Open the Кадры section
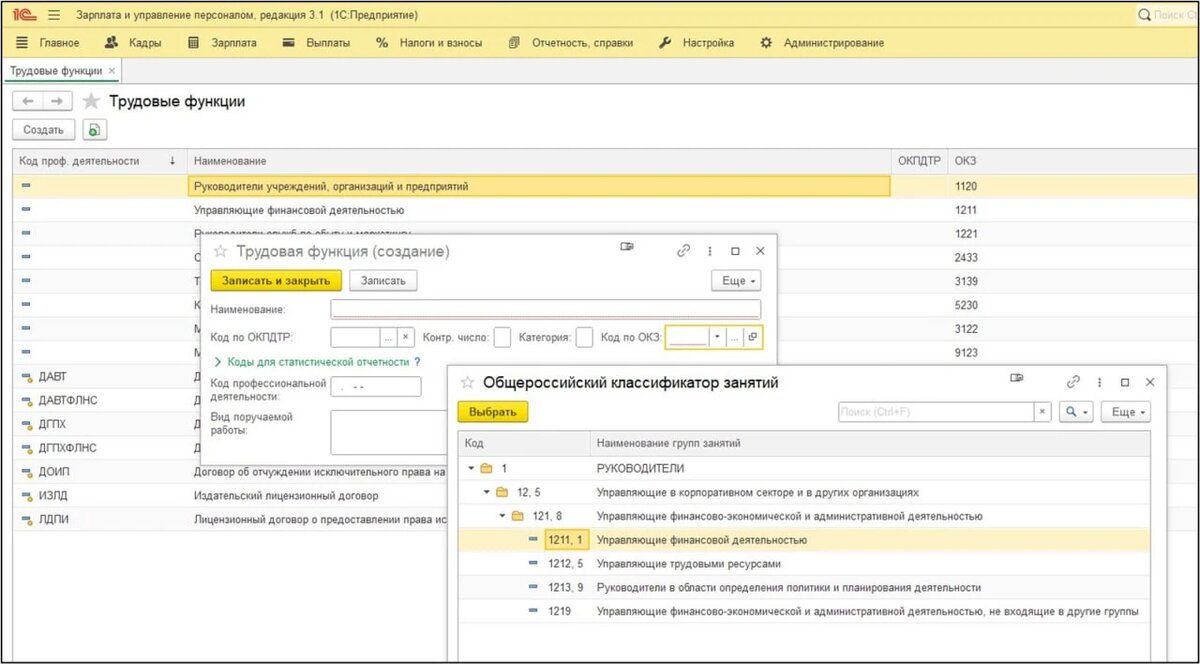1200x664 pixels. pyautogui.click(x=132, y=43)
